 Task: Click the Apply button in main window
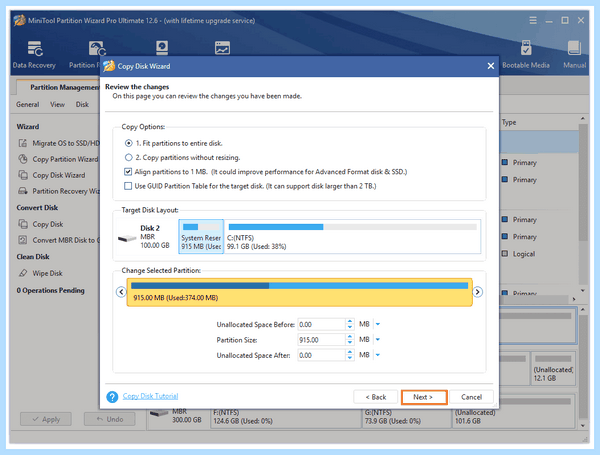46,419
